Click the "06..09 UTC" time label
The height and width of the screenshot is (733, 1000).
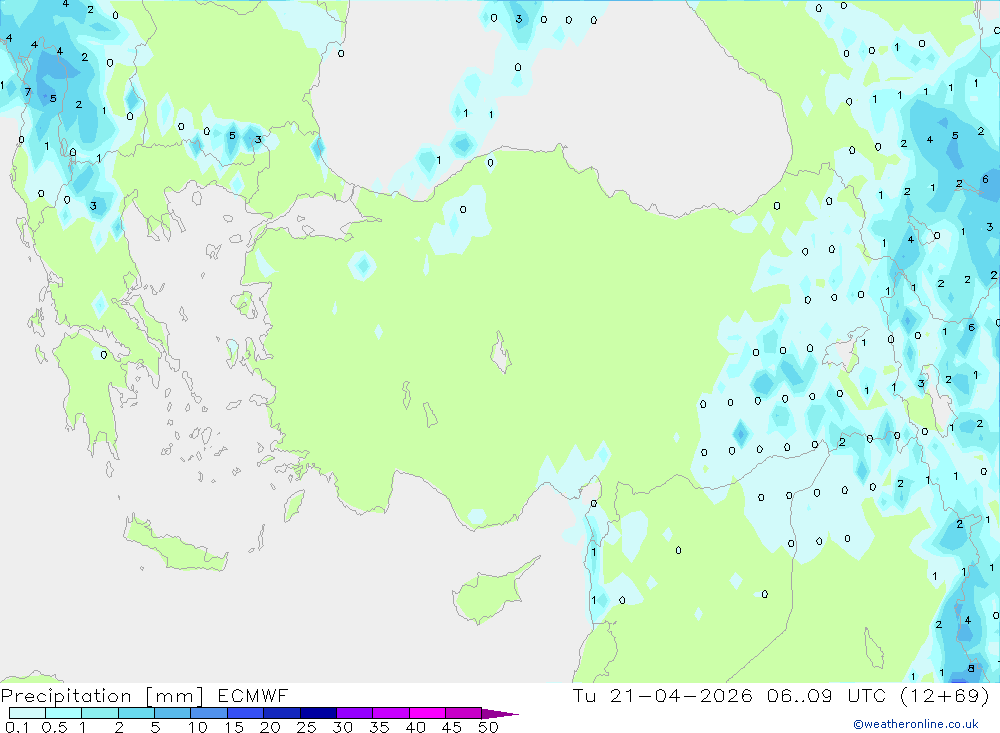[x=827, y=696]
